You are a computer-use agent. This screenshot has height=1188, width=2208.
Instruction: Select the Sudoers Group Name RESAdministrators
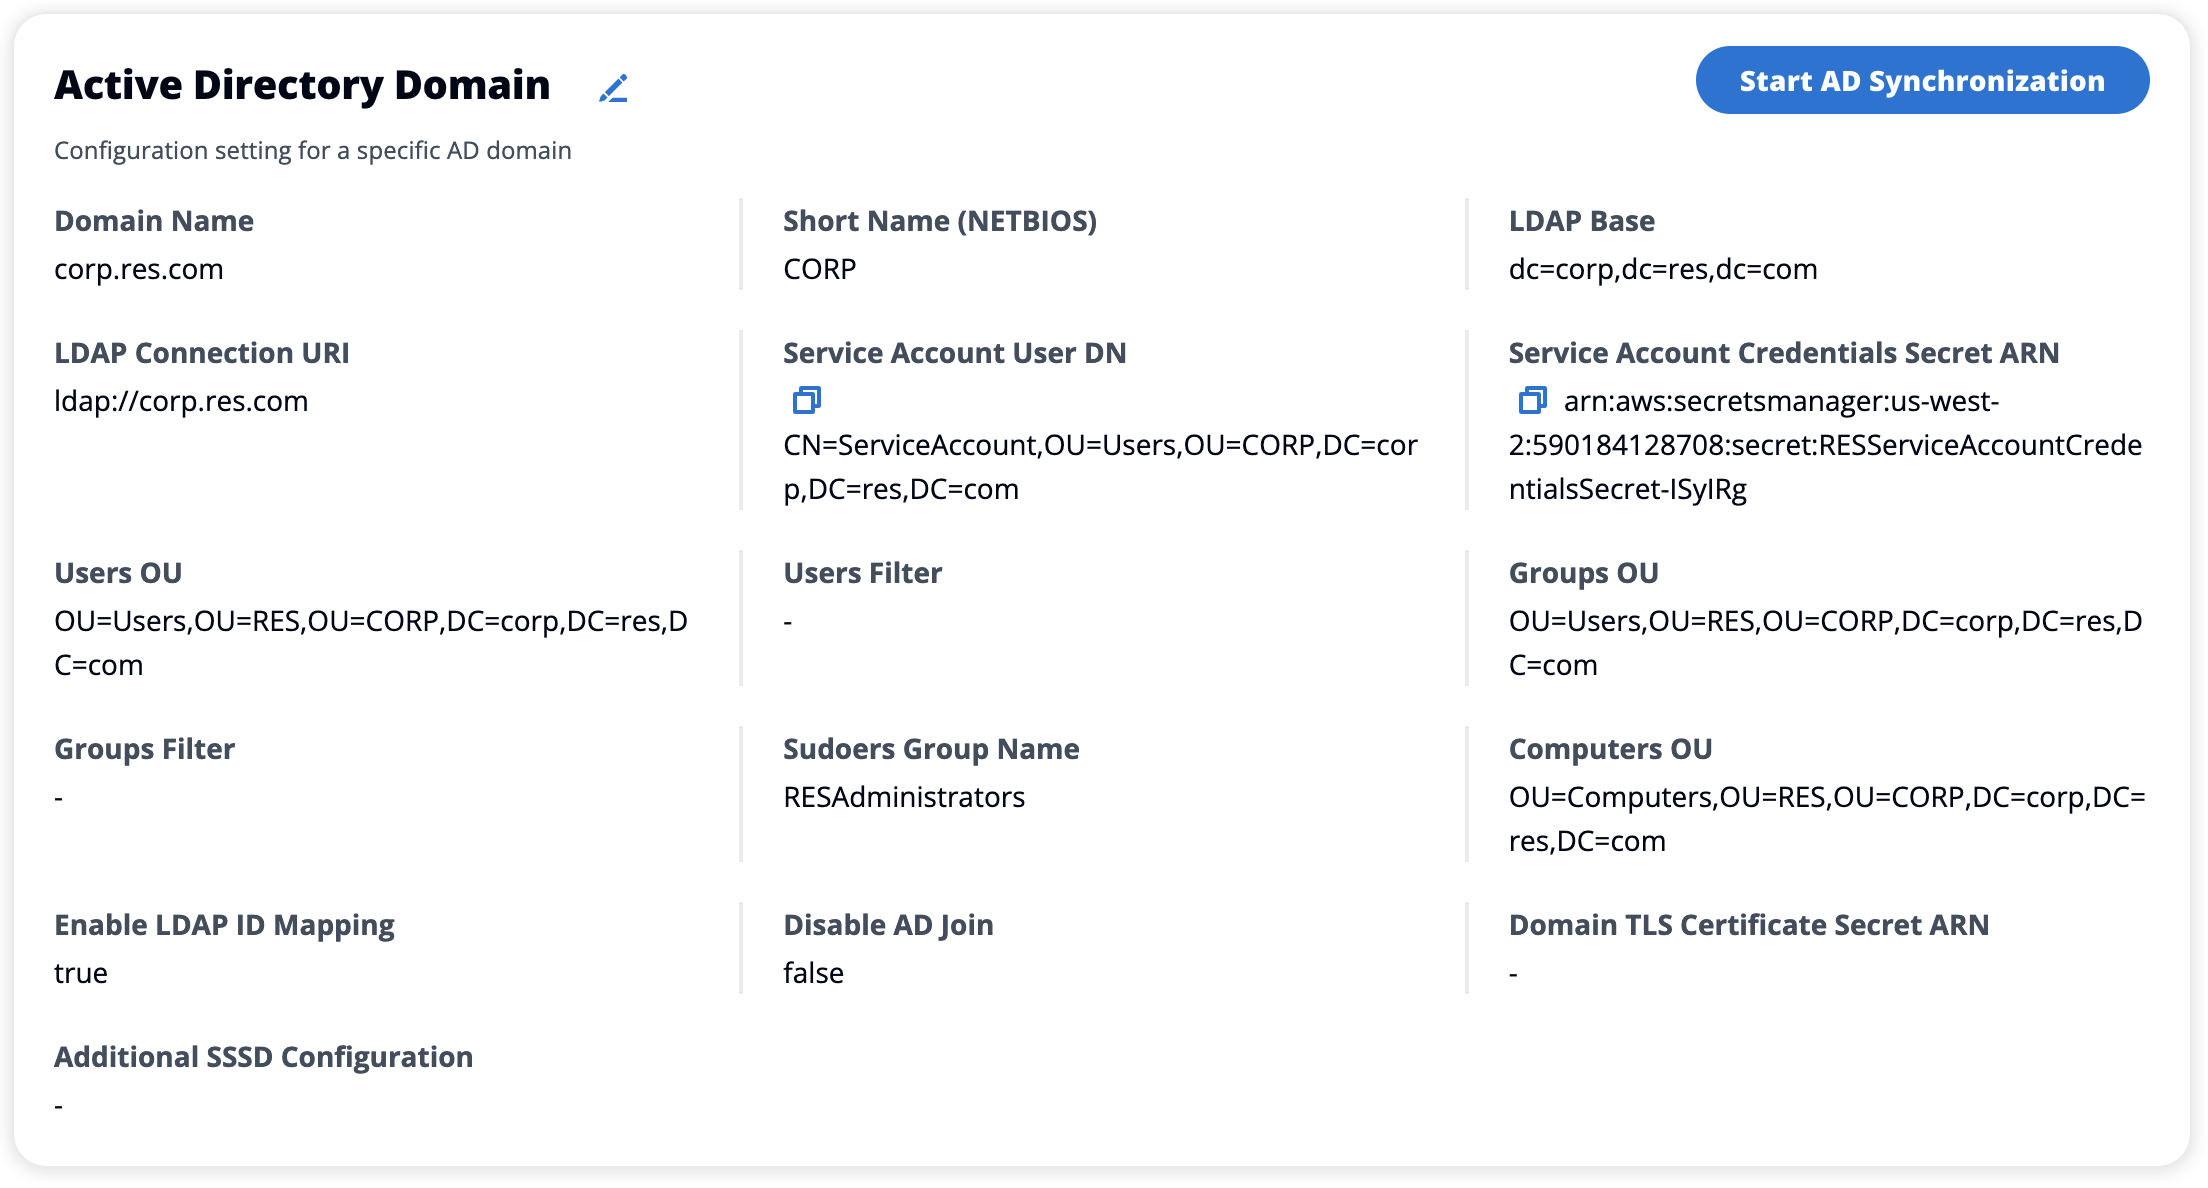tap(904, 796)
